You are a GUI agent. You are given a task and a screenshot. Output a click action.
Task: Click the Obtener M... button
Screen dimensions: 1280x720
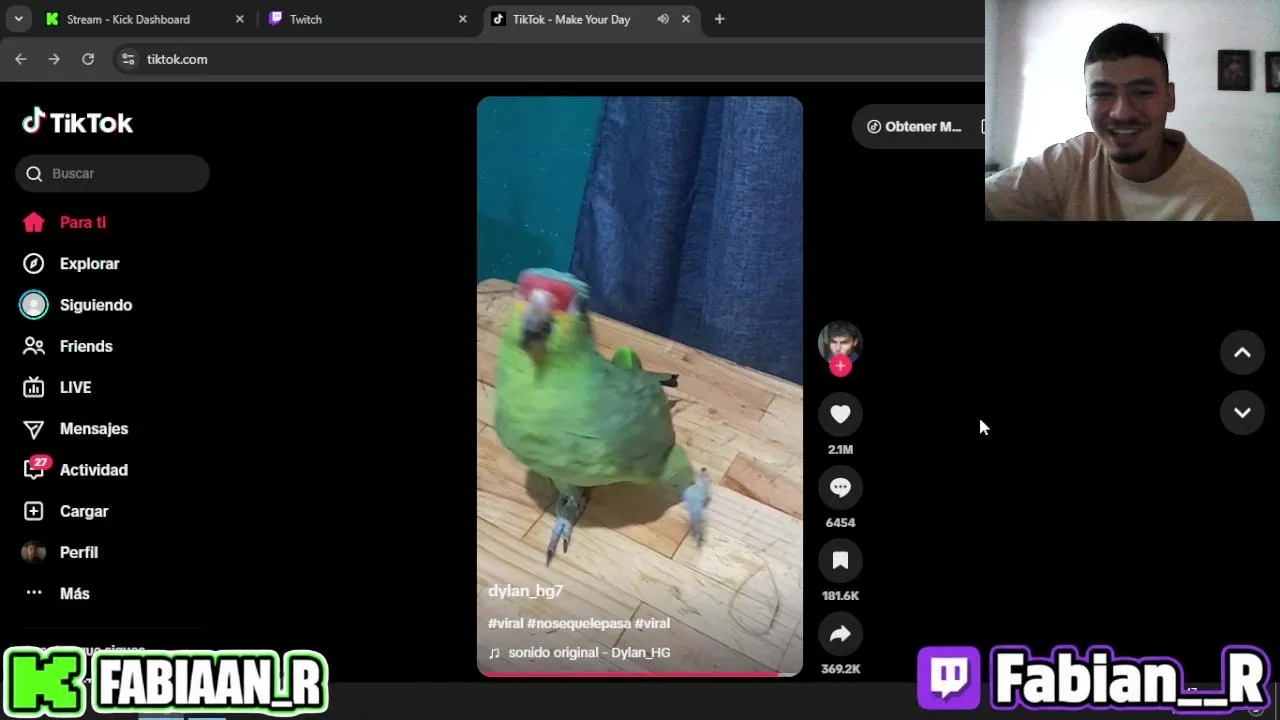(915, 126)
